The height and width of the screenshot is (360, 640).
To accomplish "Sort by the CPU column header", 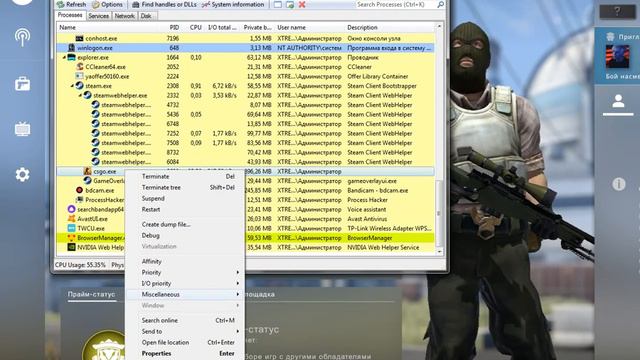I will point(196,27).
